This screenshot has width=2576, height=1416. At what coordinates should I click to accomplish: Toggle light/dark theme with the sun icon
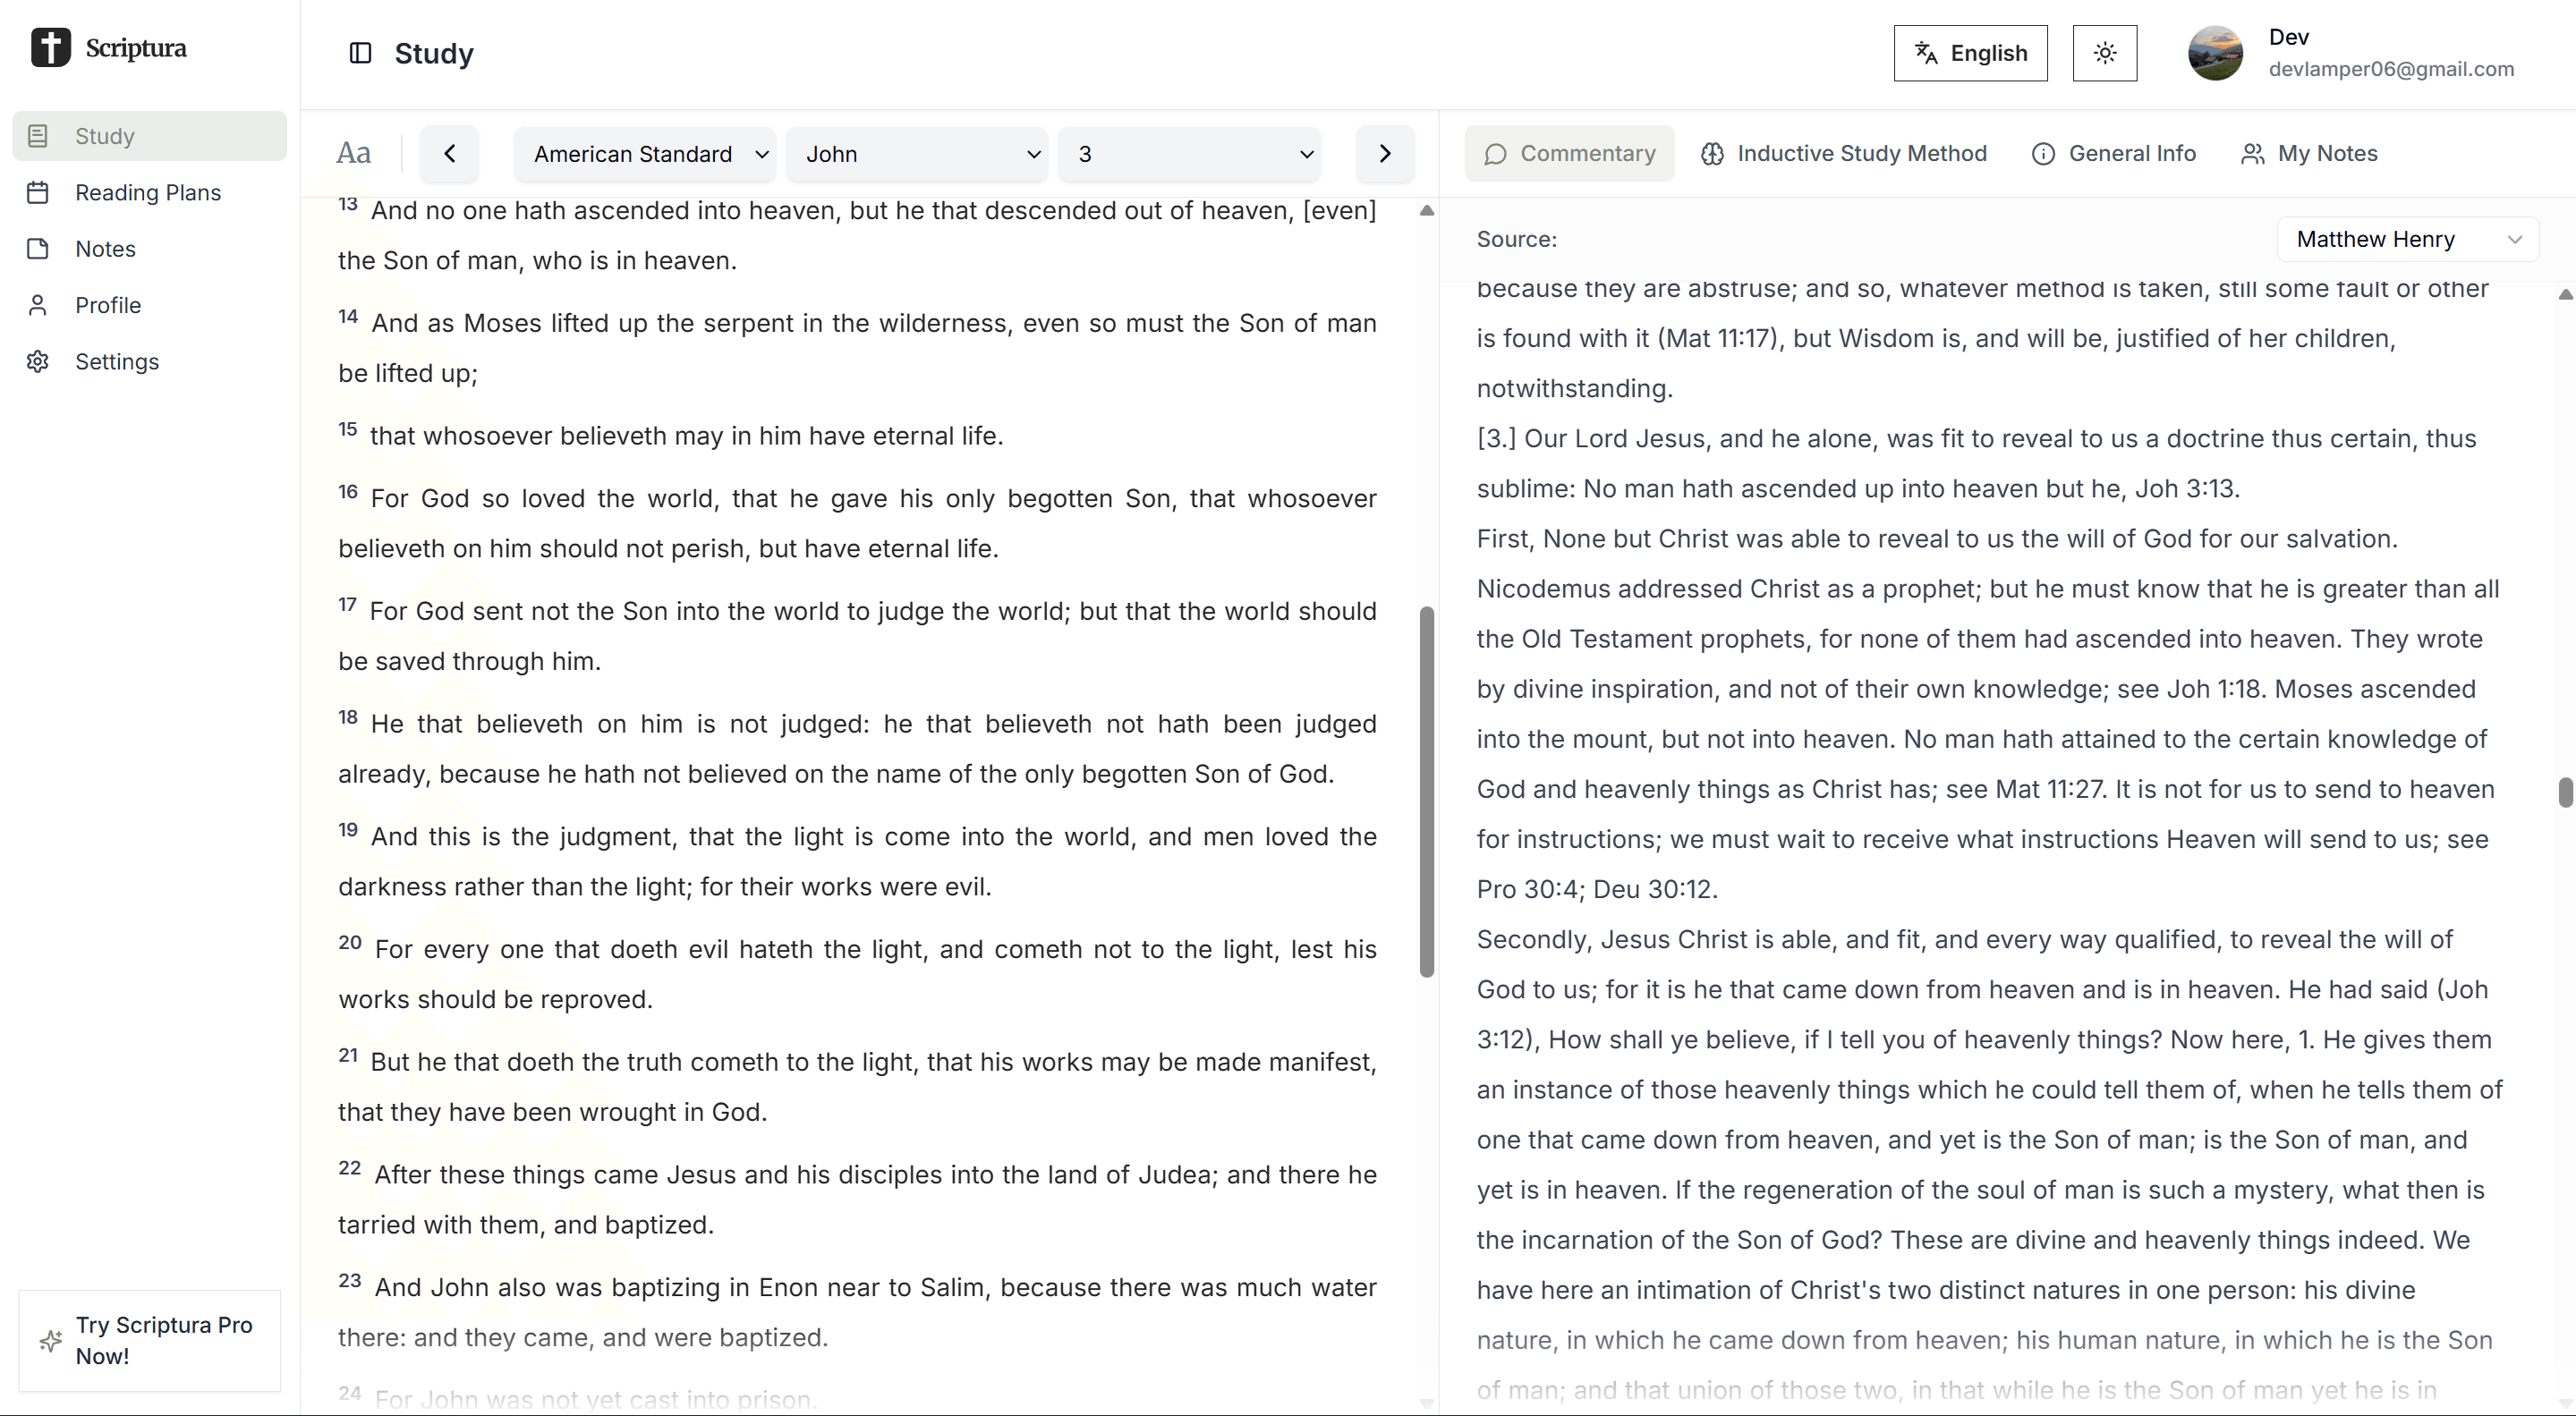click(2104, 53)
